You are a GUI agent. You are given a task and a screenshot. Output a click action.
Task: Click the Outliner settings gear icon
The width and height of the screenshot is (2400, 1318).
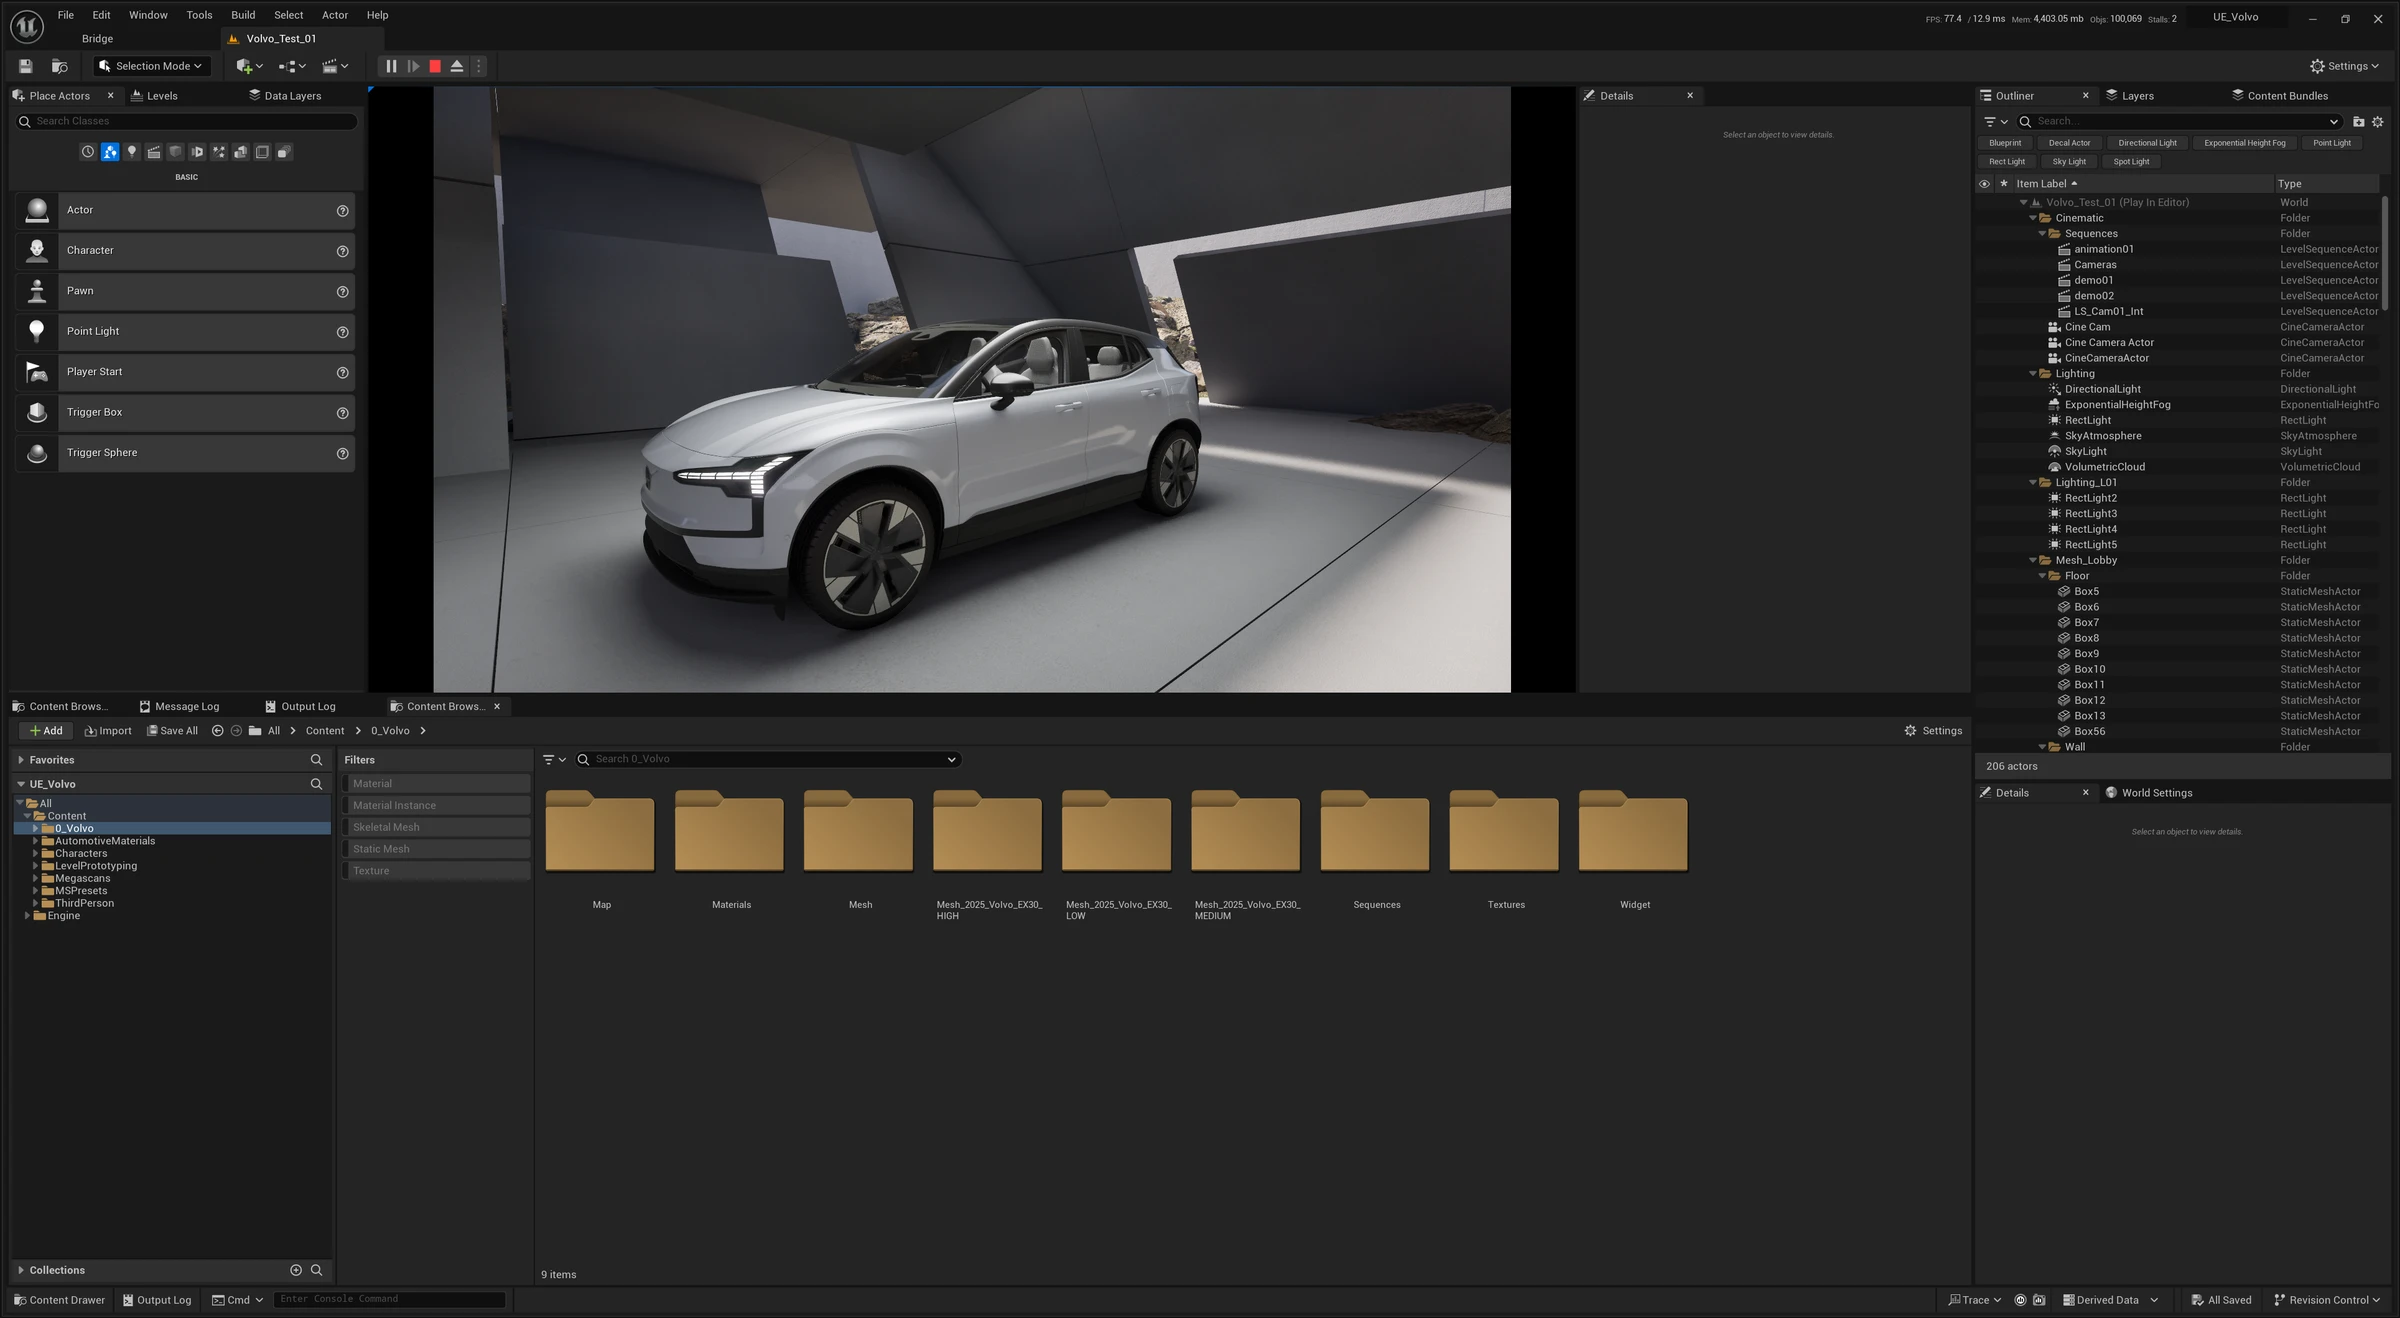tap(2378, 122)
